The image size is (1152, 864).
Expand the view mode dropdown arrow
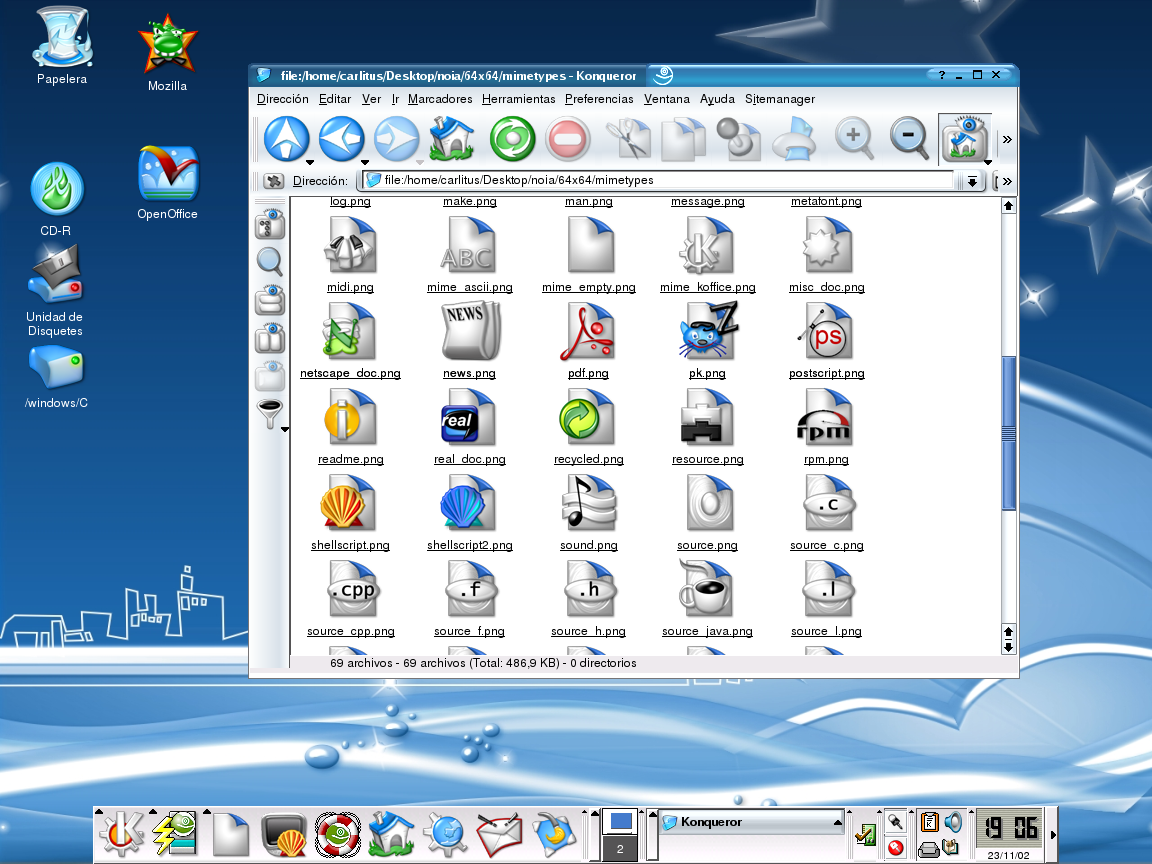tap(988, 162)
